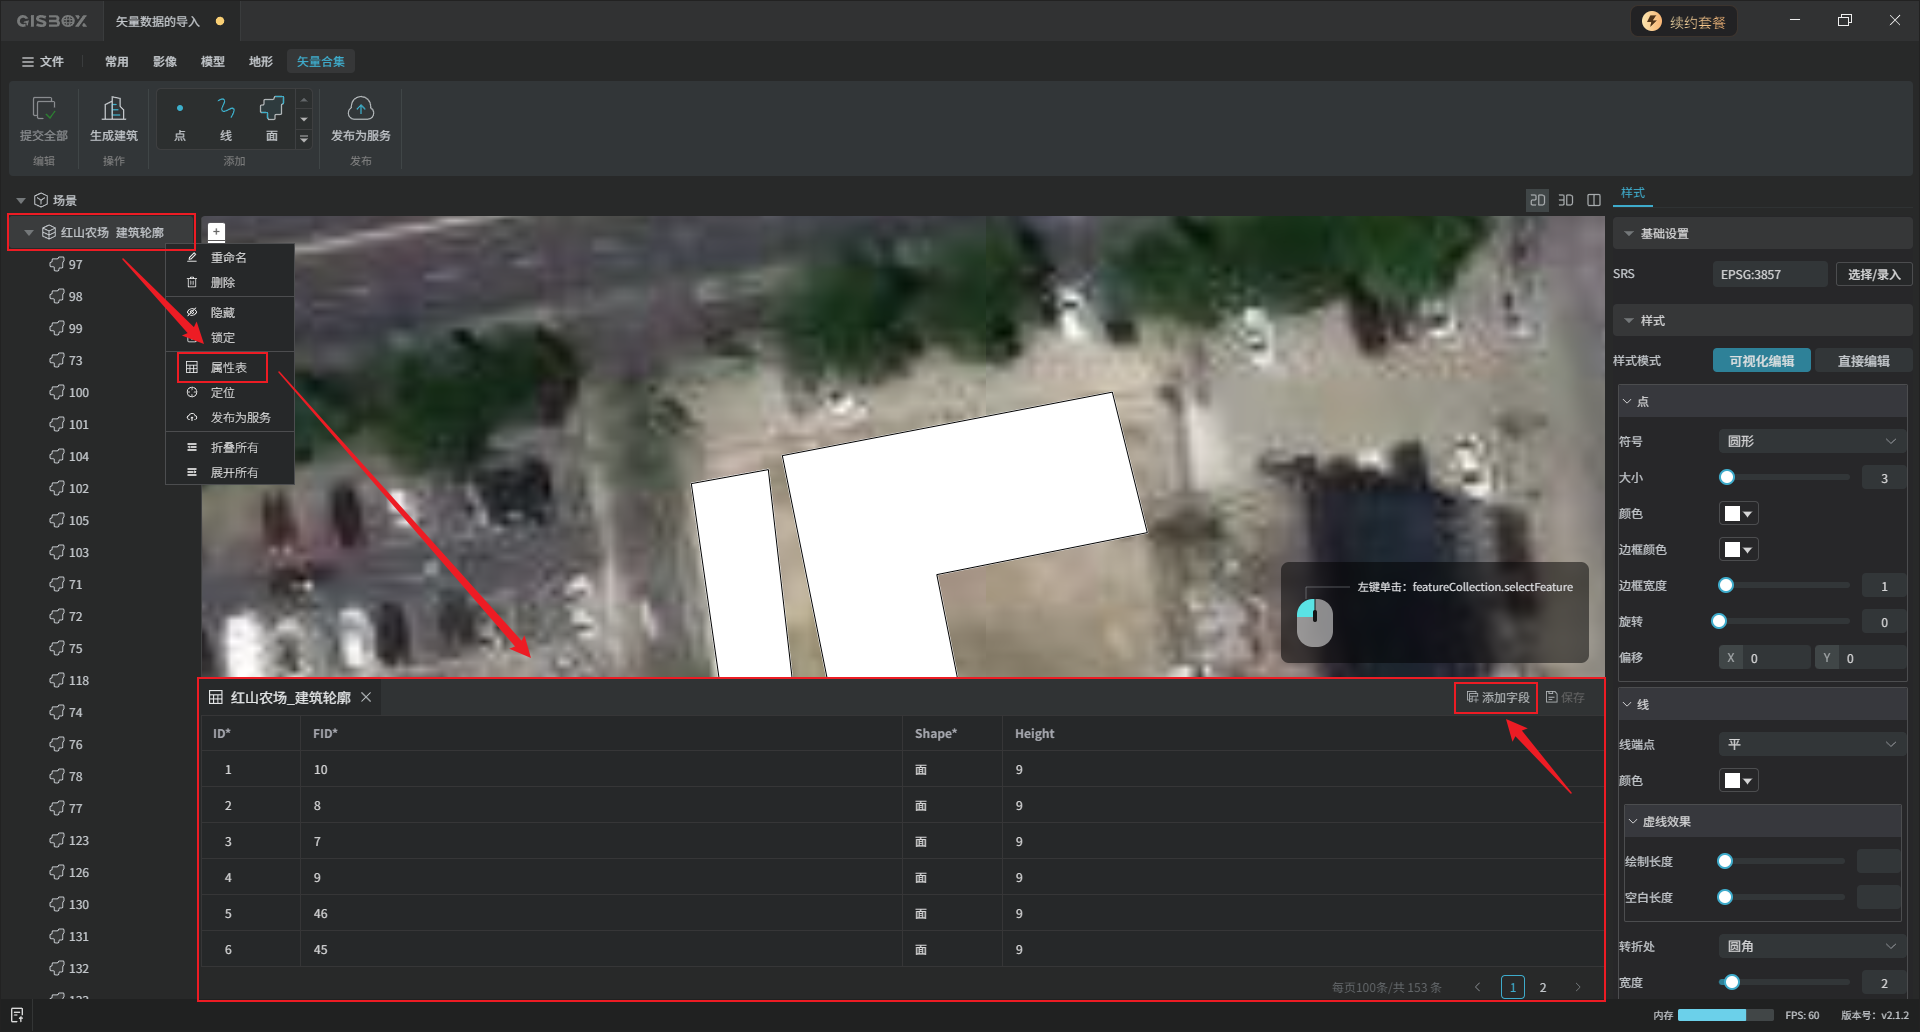Viewport: 1920px width, 1032px height.
Task: Switch the view to 3D mode
Action: click(x=1566, y=200)
